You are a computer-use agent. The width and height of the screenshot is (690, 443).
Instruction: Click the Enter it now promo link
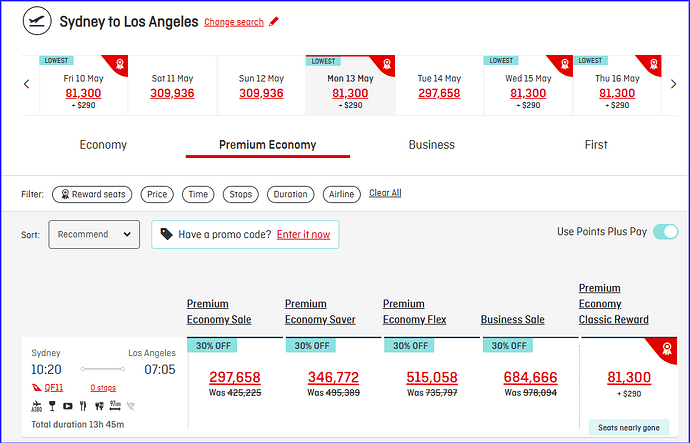pos(303,234)
